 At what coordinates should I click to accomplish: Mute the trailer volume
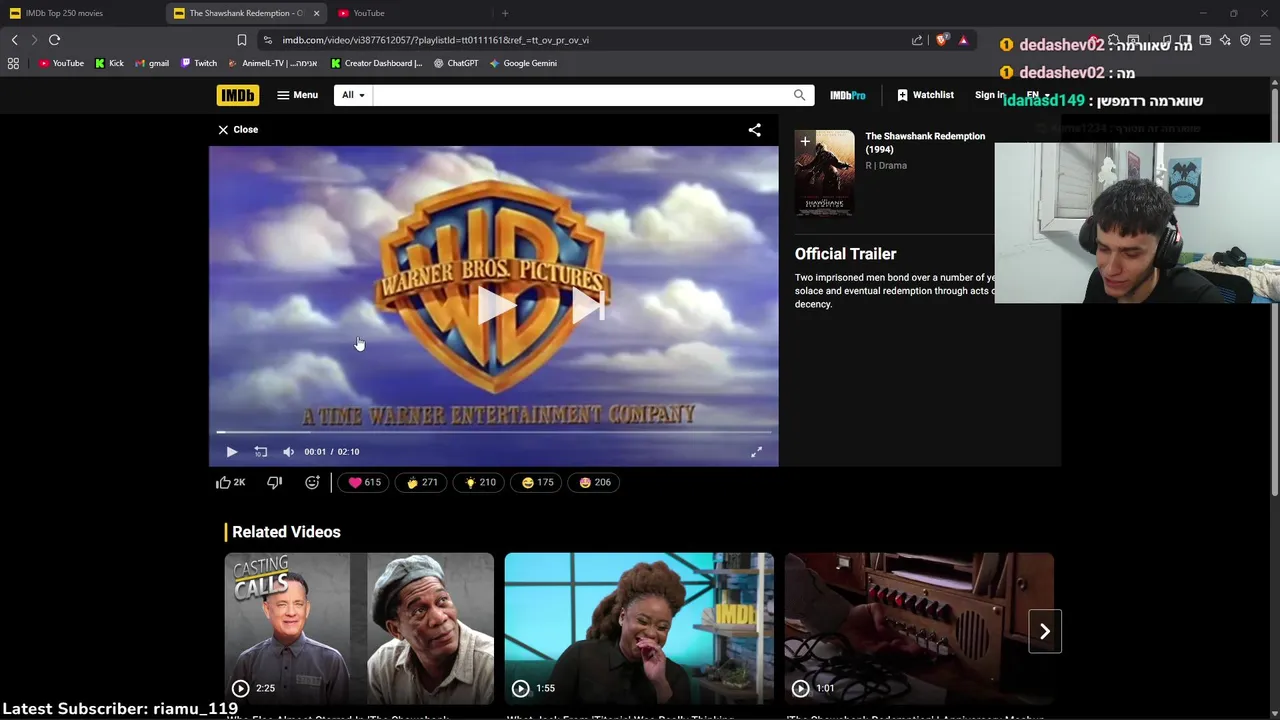pyautogui.click(x=288, y=452)
